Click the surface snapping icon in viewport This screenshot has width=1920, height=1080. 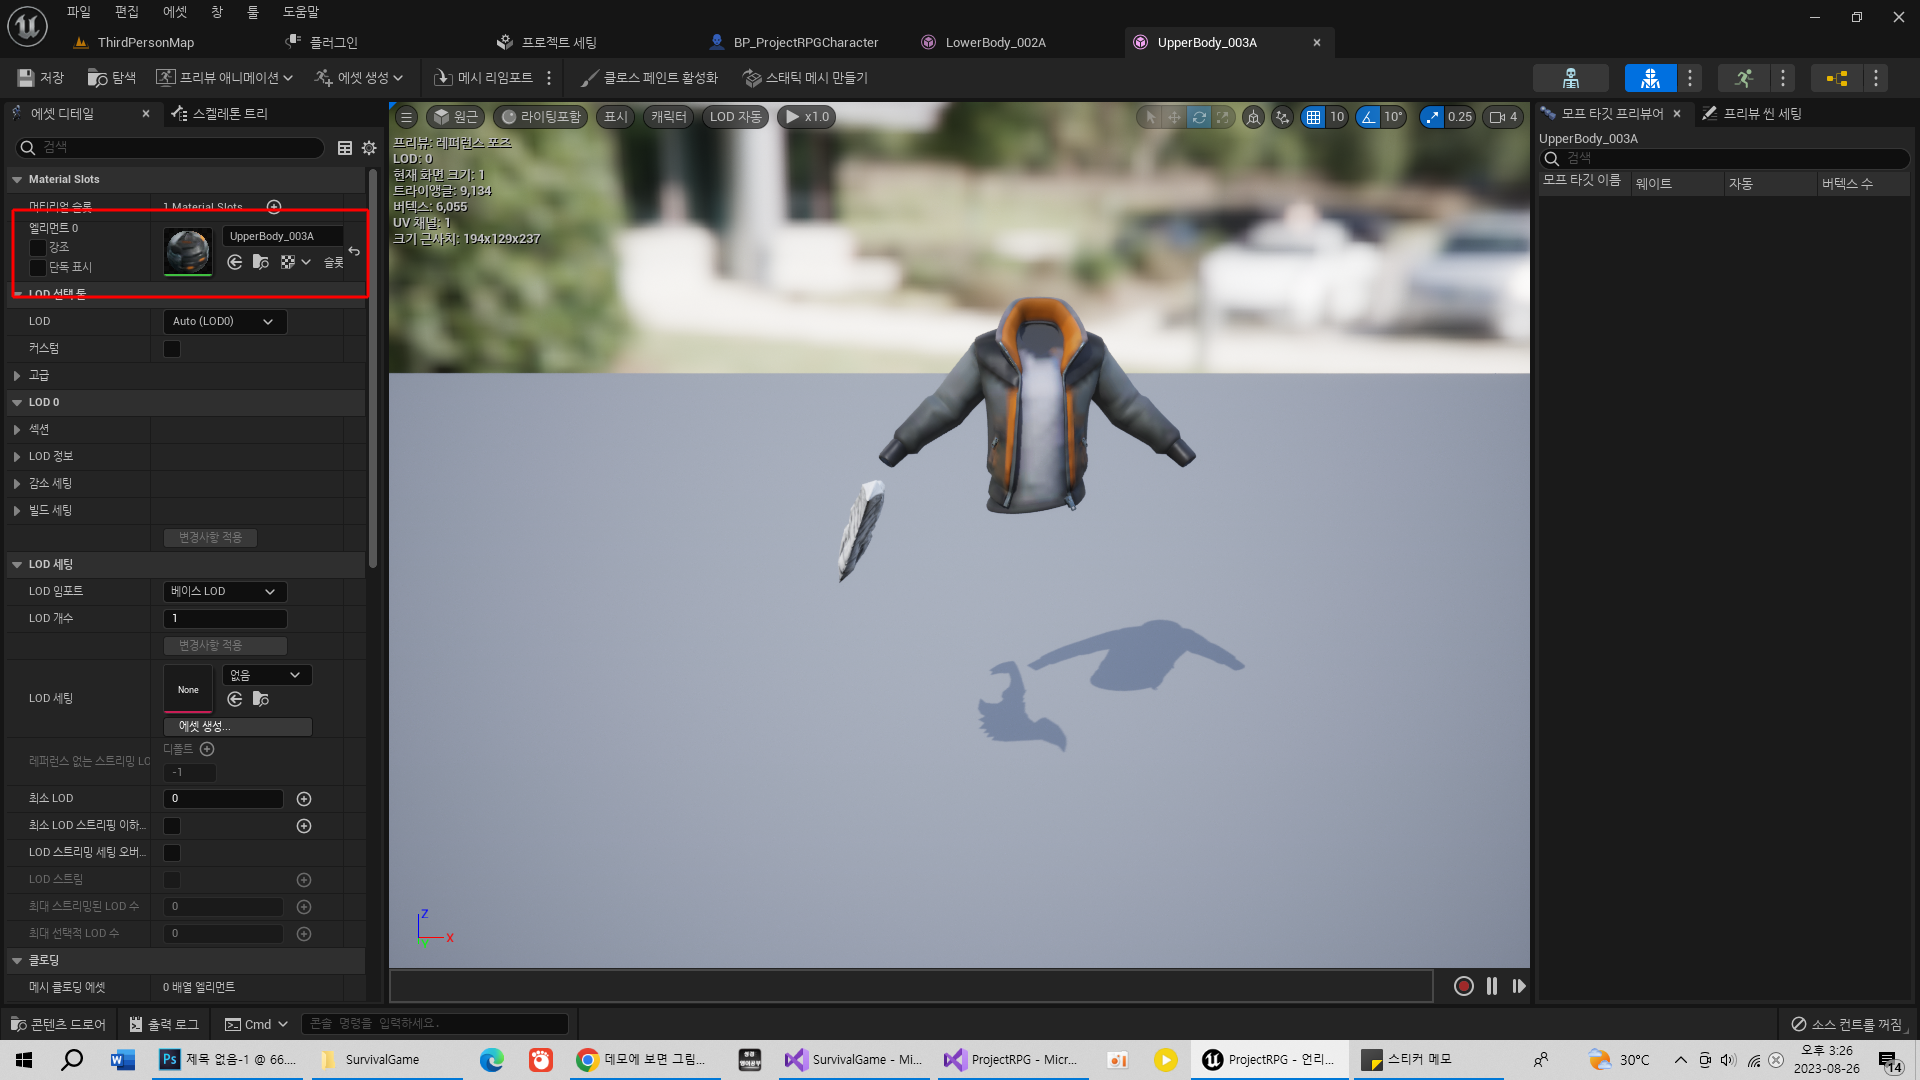point(1282,117)
